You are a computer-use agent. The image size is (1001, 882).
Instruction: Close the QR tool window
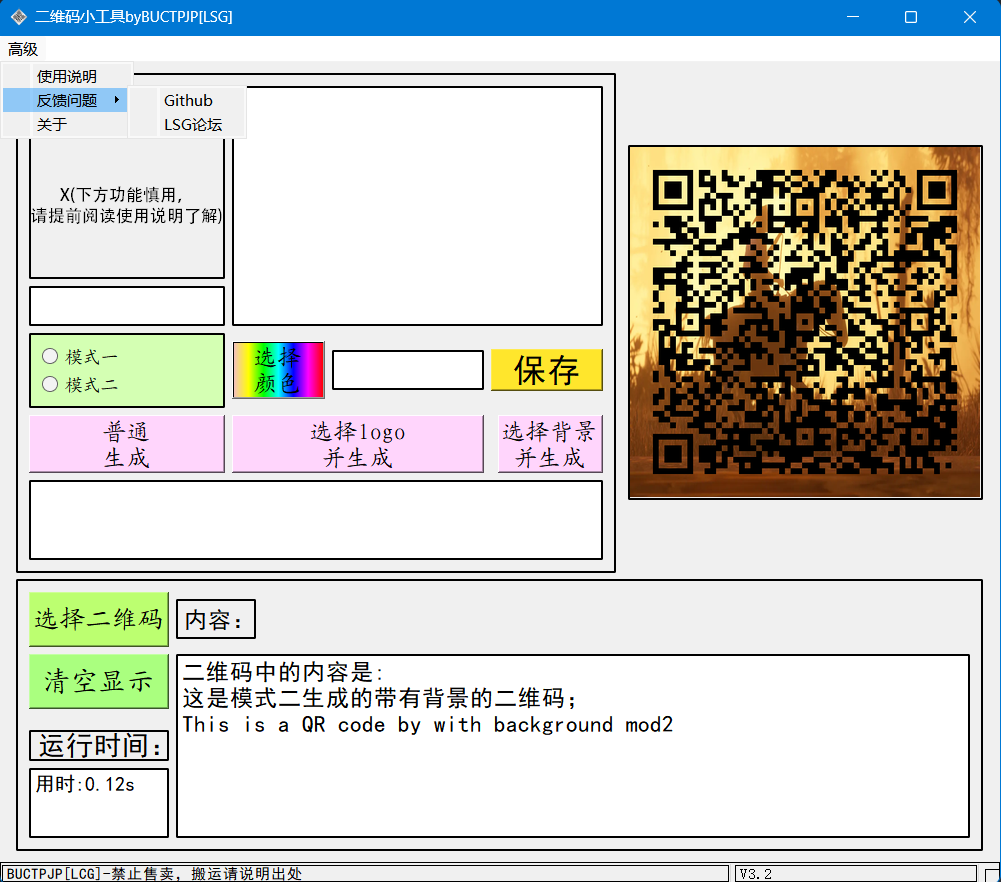pyautogui.click(x=970, y=17)
